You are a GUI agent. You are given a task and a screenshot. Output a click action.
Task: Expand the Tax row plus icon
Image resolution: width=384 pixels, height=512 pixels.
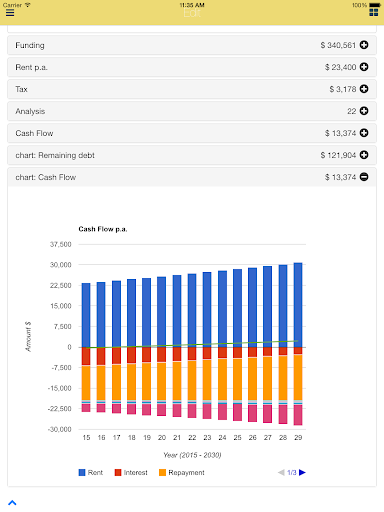[x=364, y=89]
